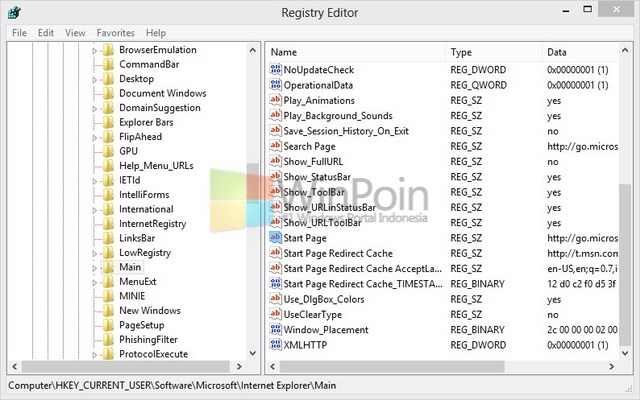This screenshot has width=640, height=400.
Task: Select the New Windows key
Action: click(150, 311)
